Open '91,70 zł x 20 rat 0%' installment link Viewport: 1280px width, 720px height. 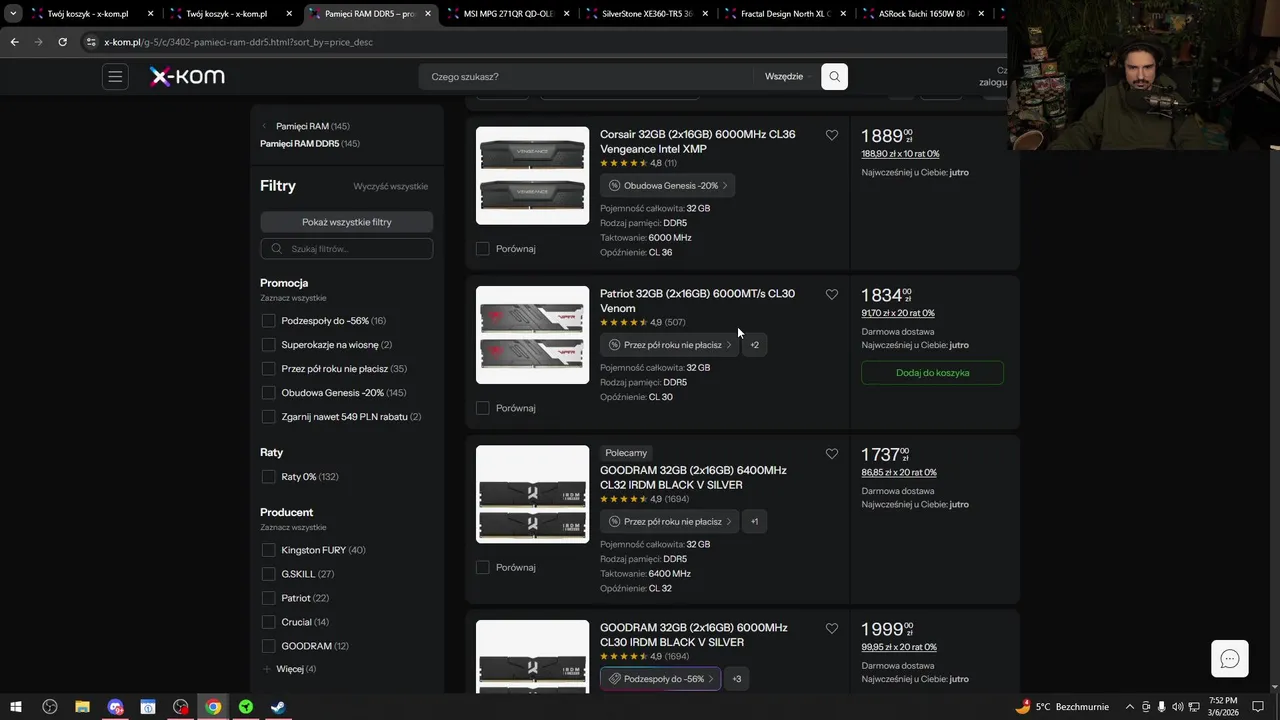tap(898, 313)
